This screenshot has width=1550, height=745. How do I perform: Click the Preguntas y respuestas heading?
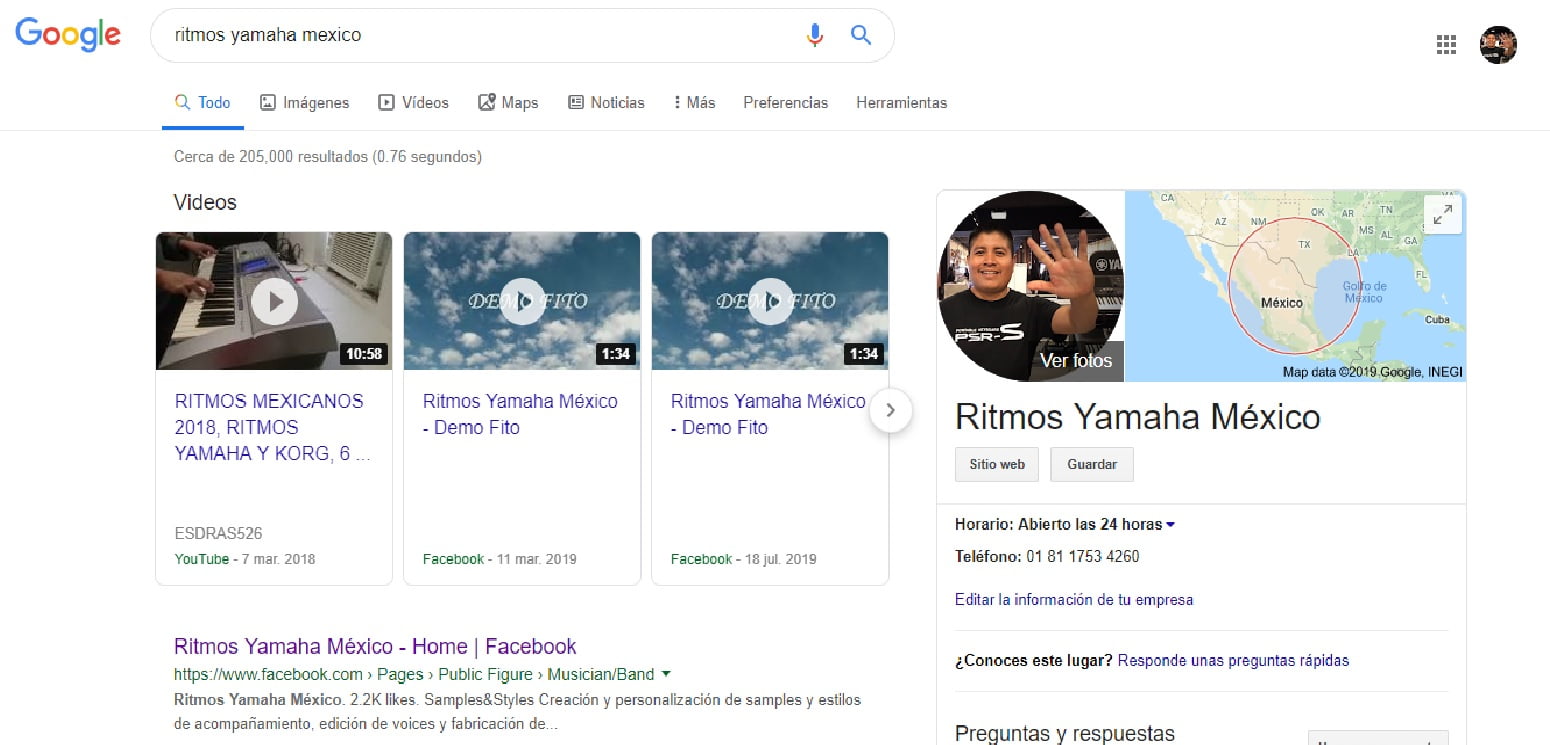1065,734
